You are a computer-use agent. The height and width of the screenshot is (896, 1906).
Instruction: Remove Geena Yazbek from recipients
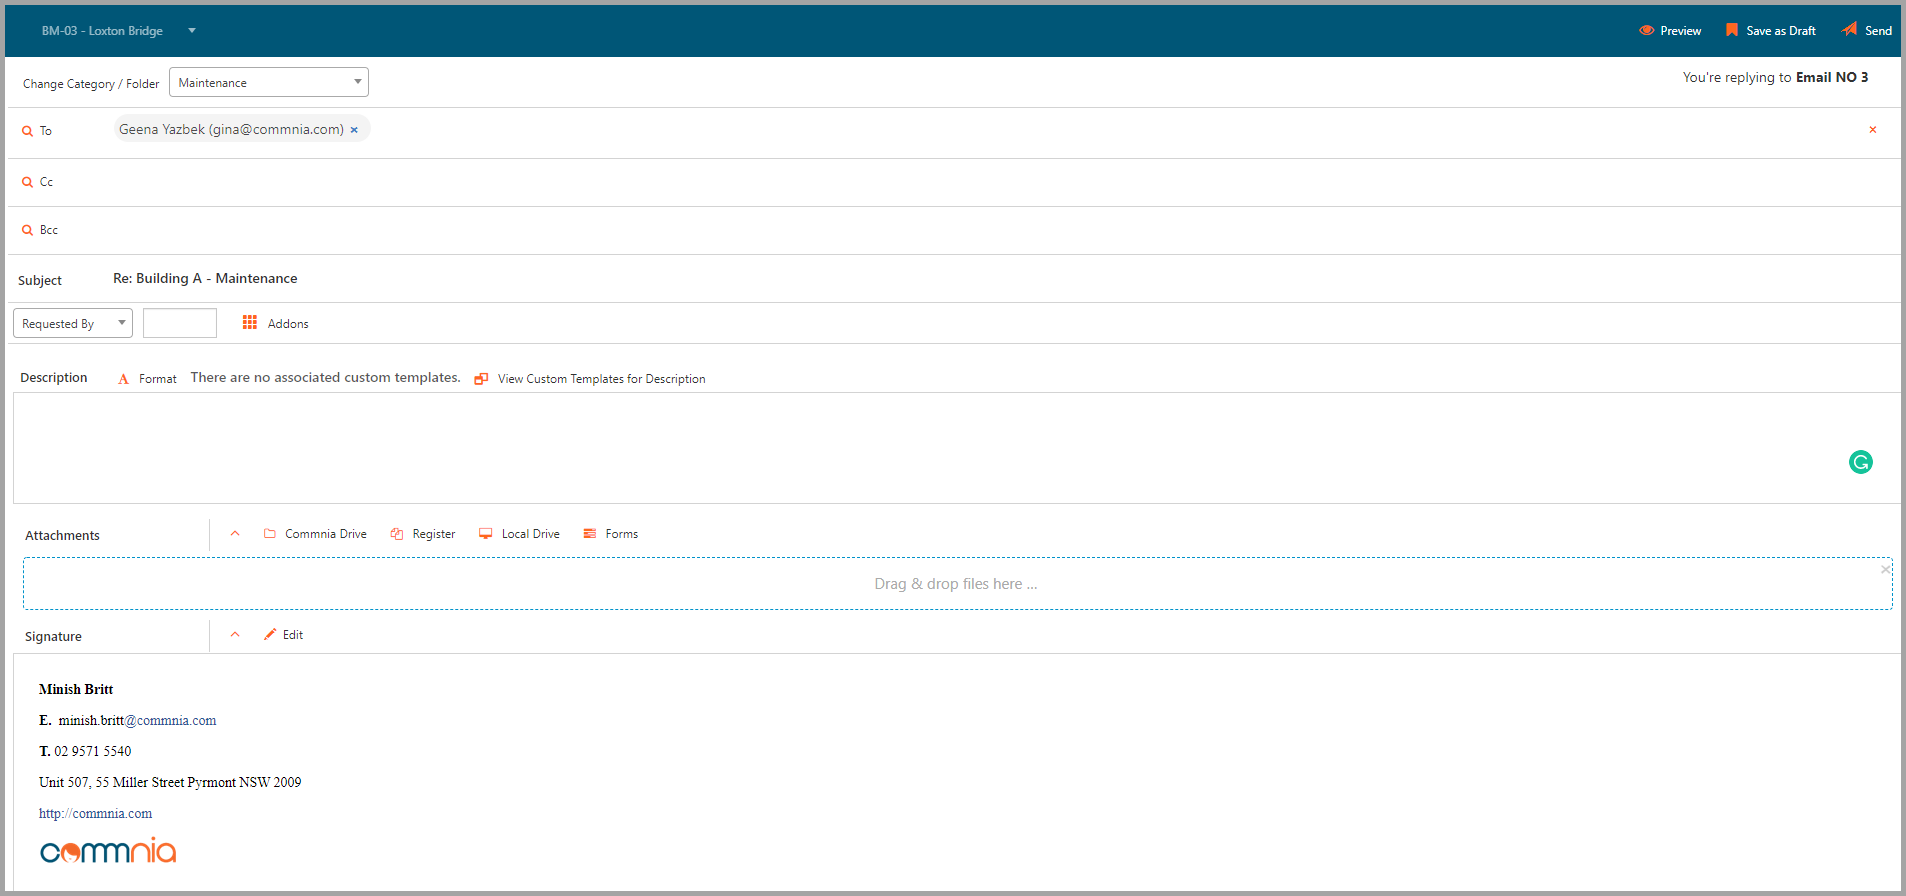pyautogui.click(x=354, y=130)
